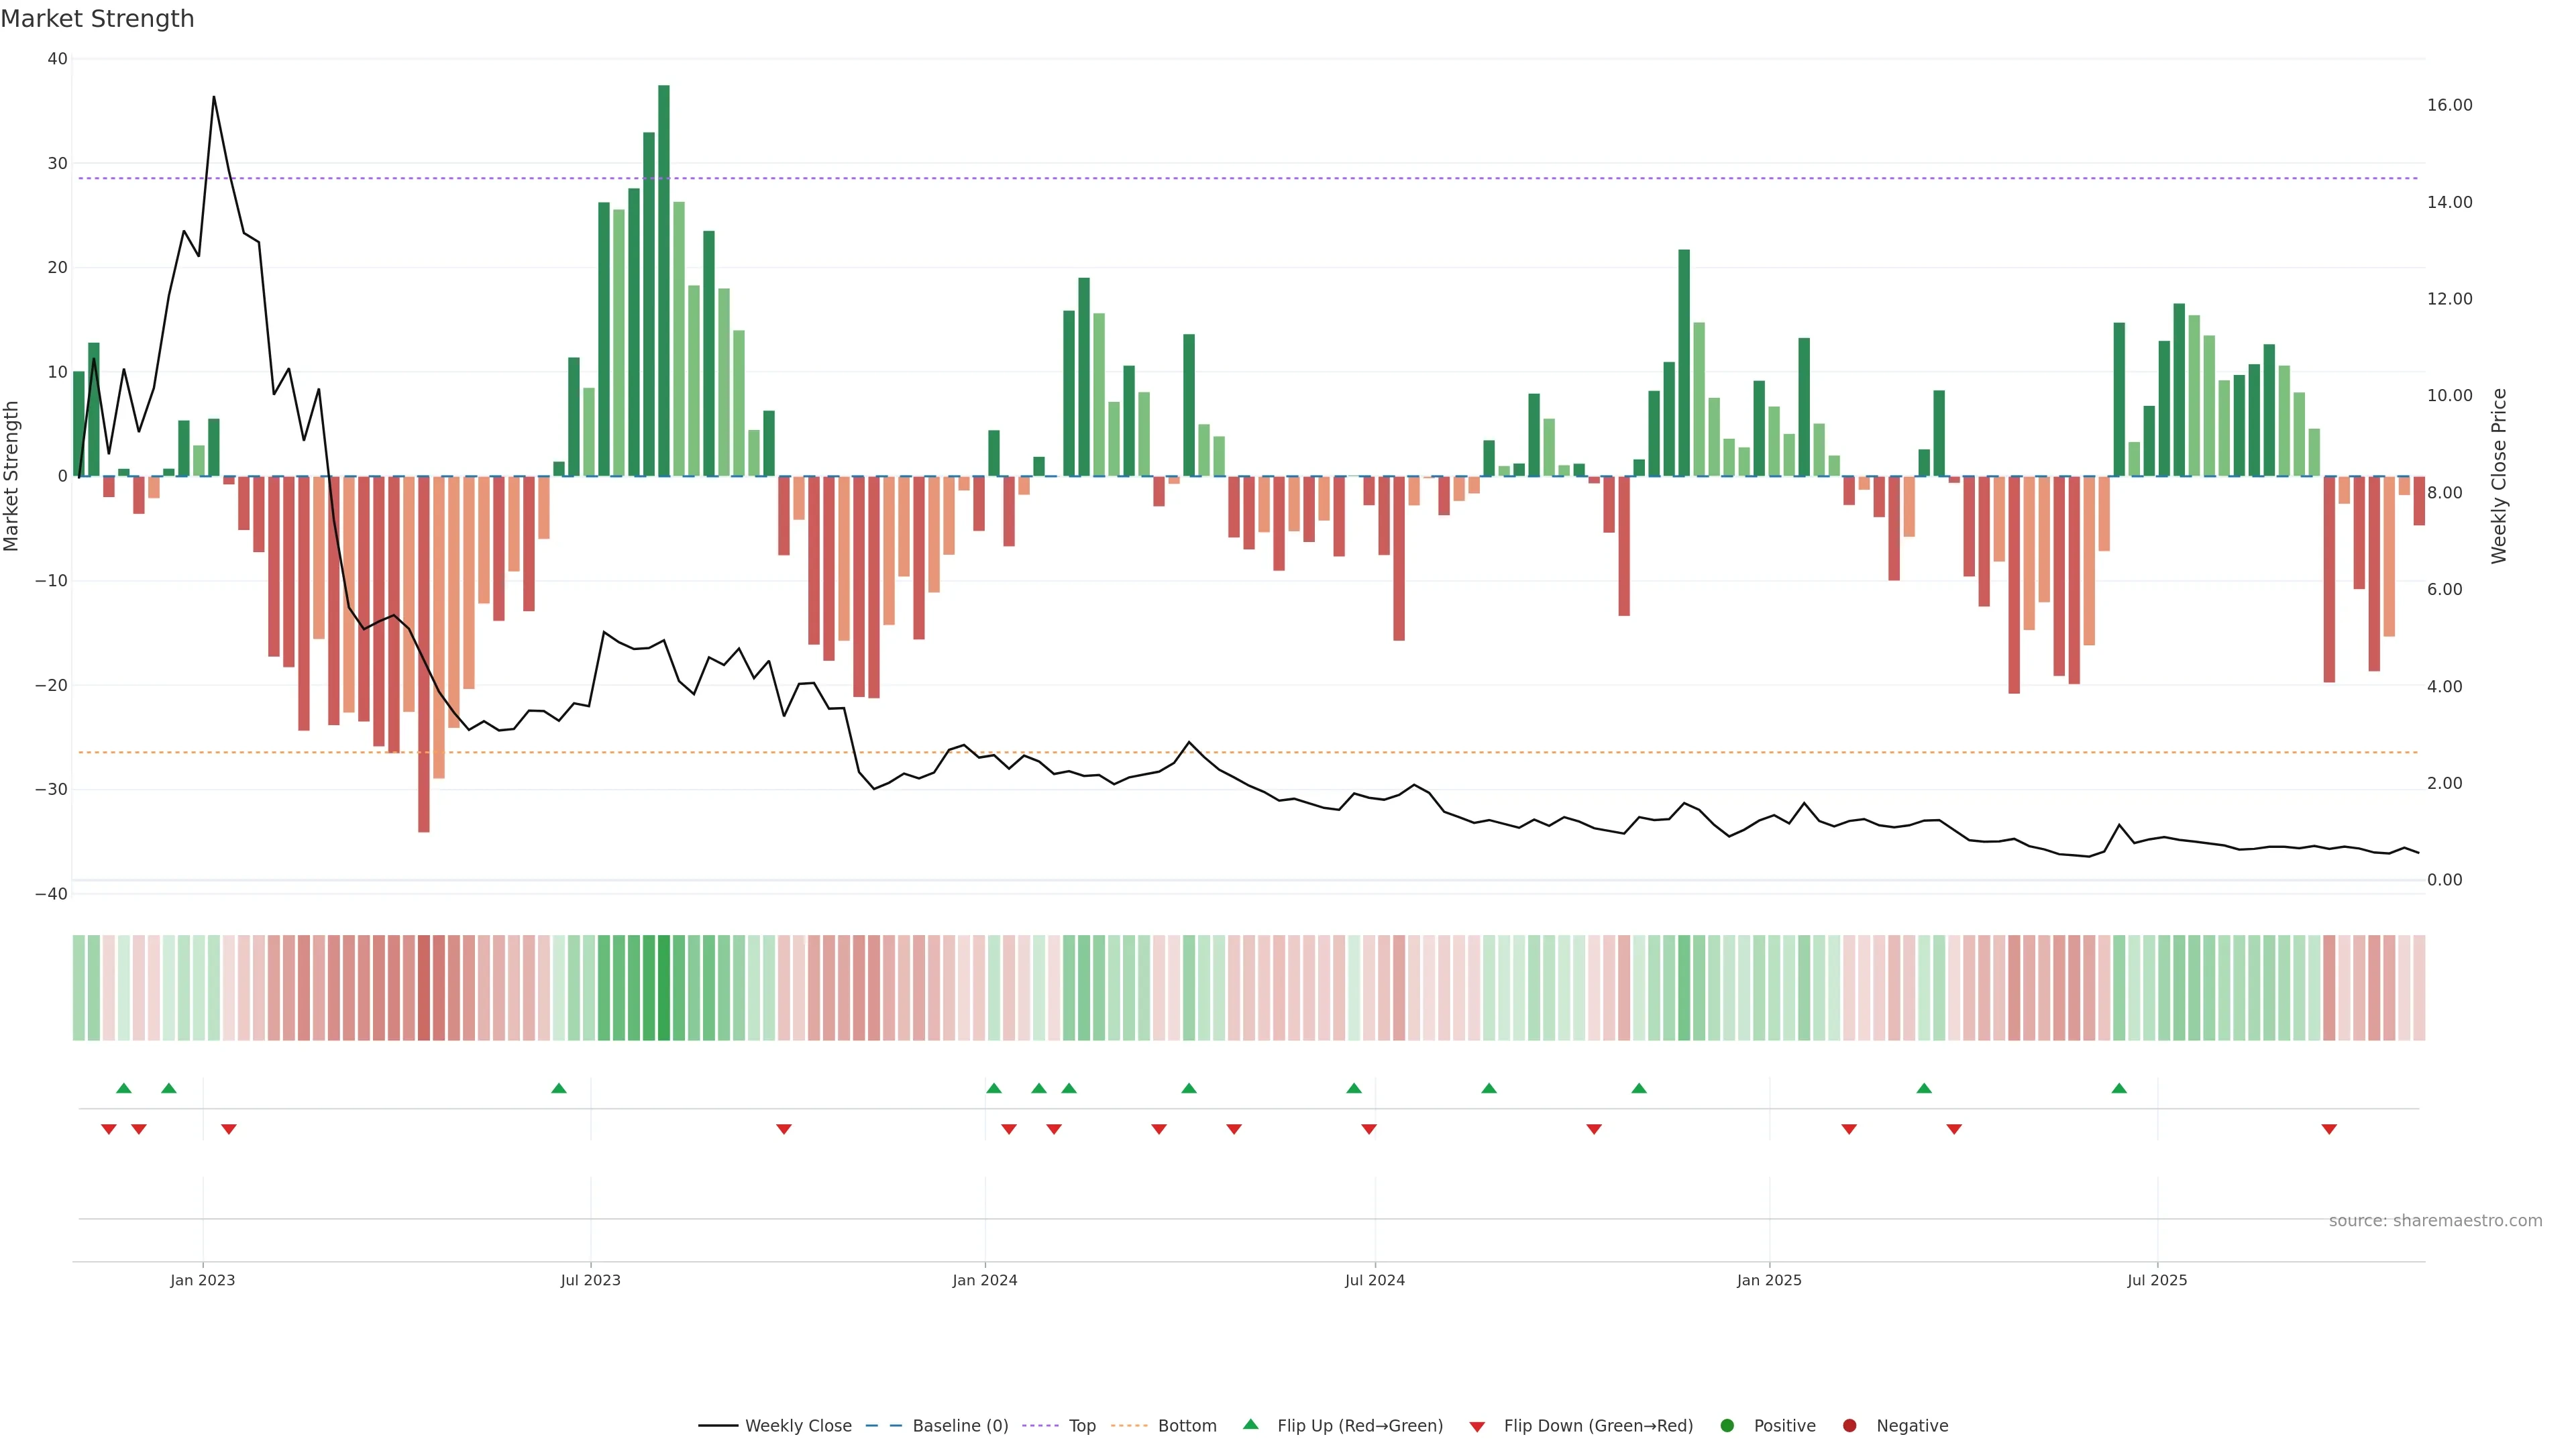Click the last red Flip Down marker in late 2025

(2329, 1129)
